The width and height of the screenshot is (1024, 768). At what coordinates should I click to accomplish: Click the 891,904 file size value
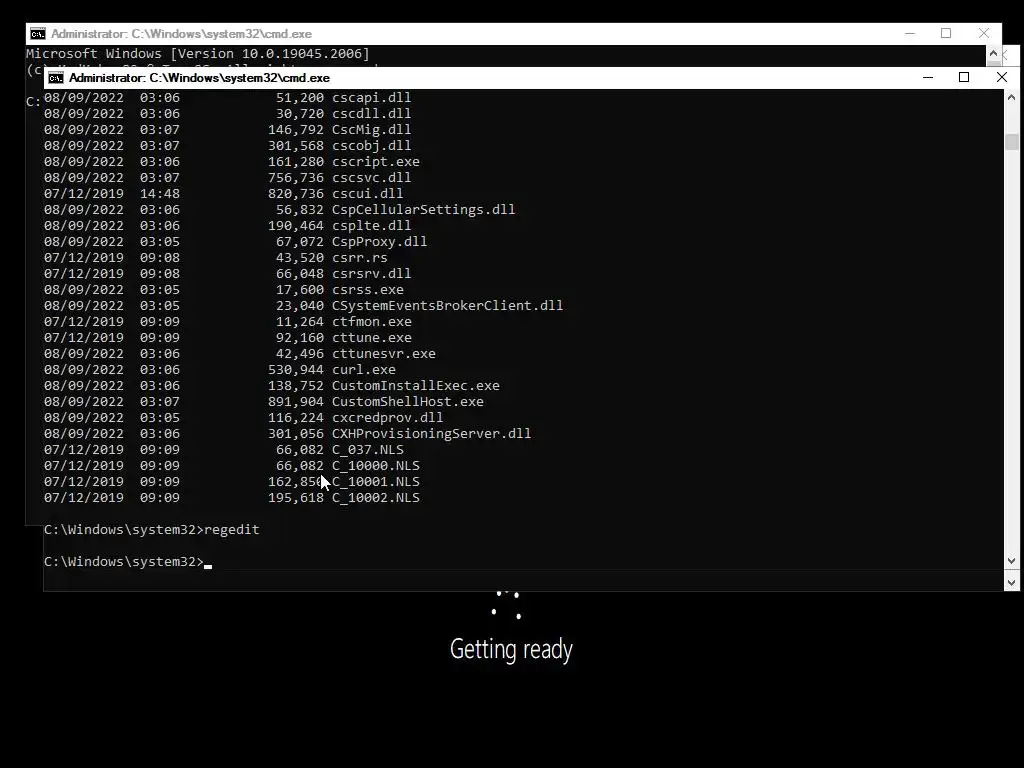pos(296,402)
